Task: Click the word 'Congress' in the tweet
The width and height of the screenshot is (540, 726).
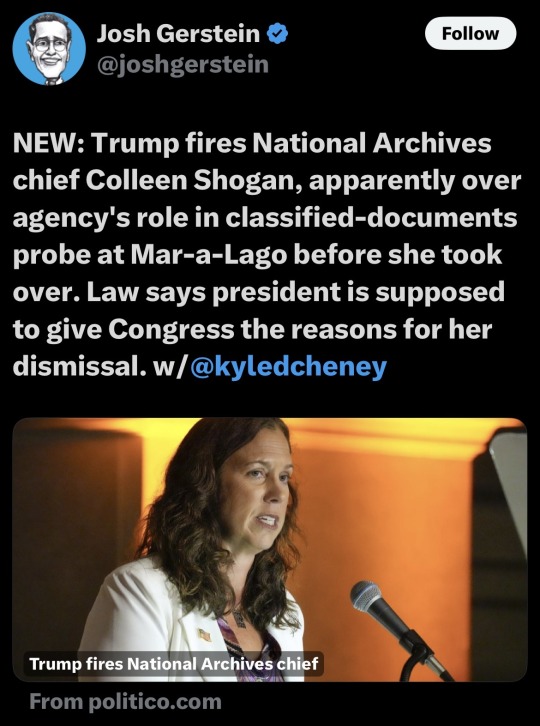Action: (x=171, y=329)
